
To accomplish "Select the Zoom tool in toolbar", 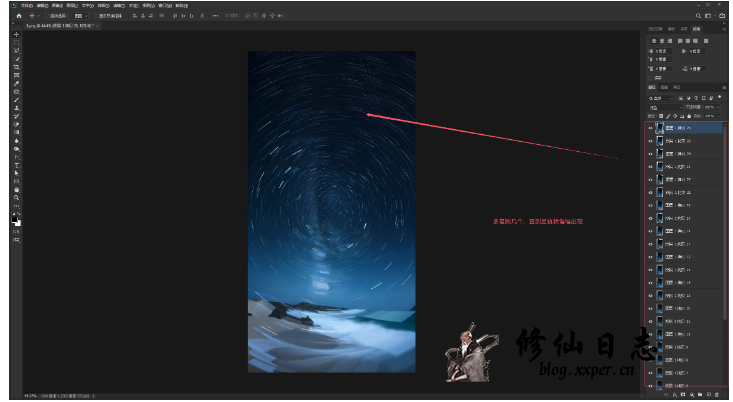I will (16, 197).
